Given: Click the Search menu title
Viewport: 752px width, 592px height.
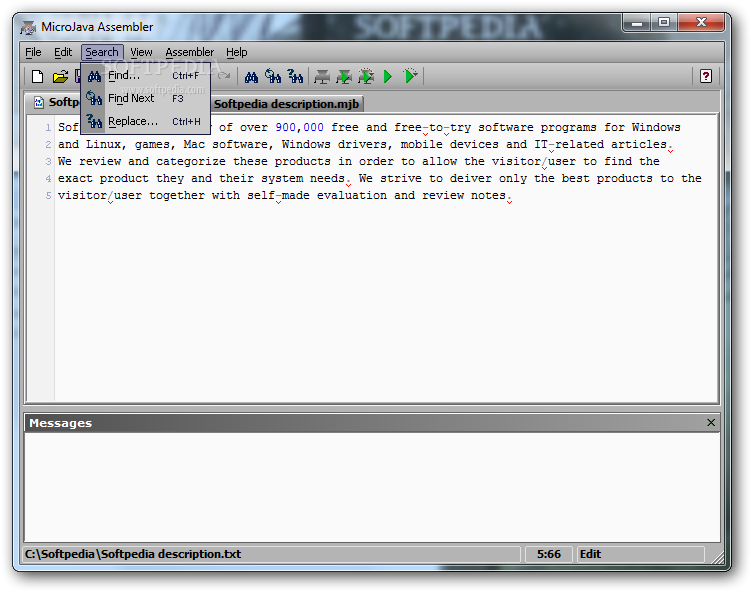Looking at the screenshot, I should [102, 52].
